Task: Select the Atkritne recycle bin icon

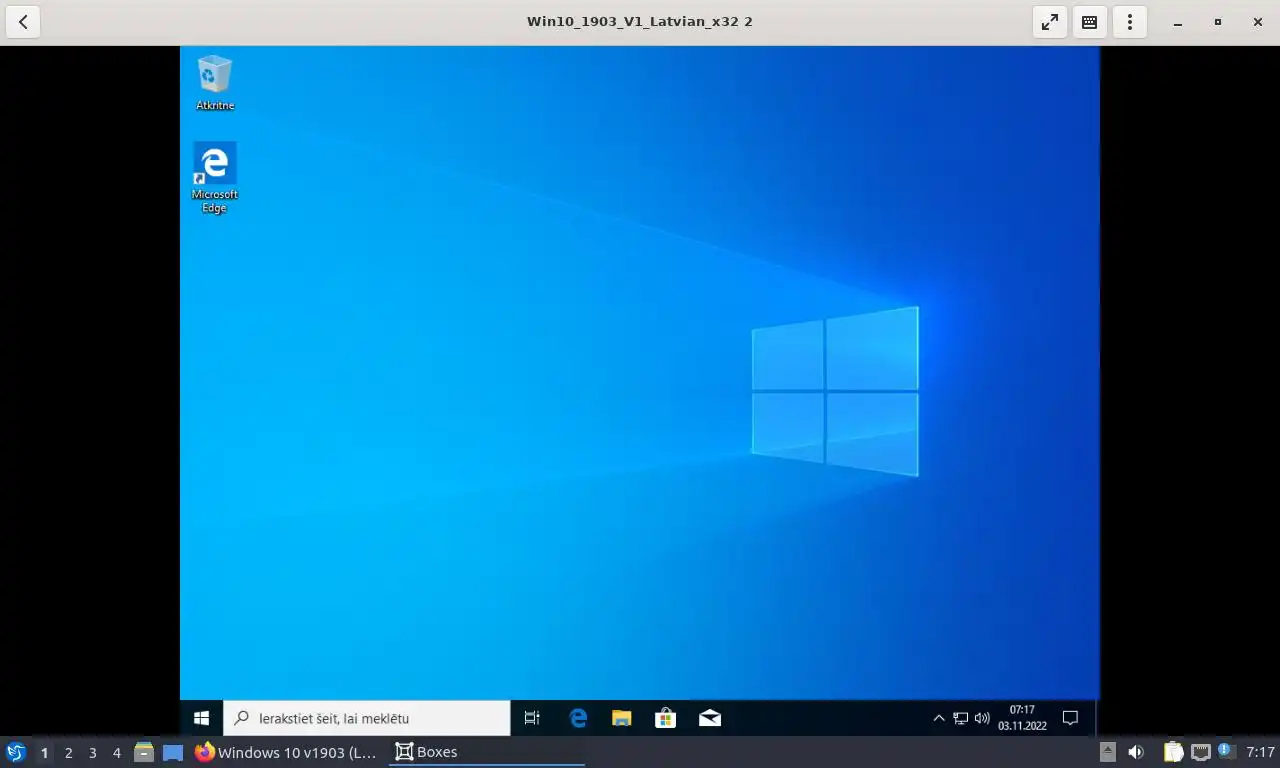Action: pos(215,83)
